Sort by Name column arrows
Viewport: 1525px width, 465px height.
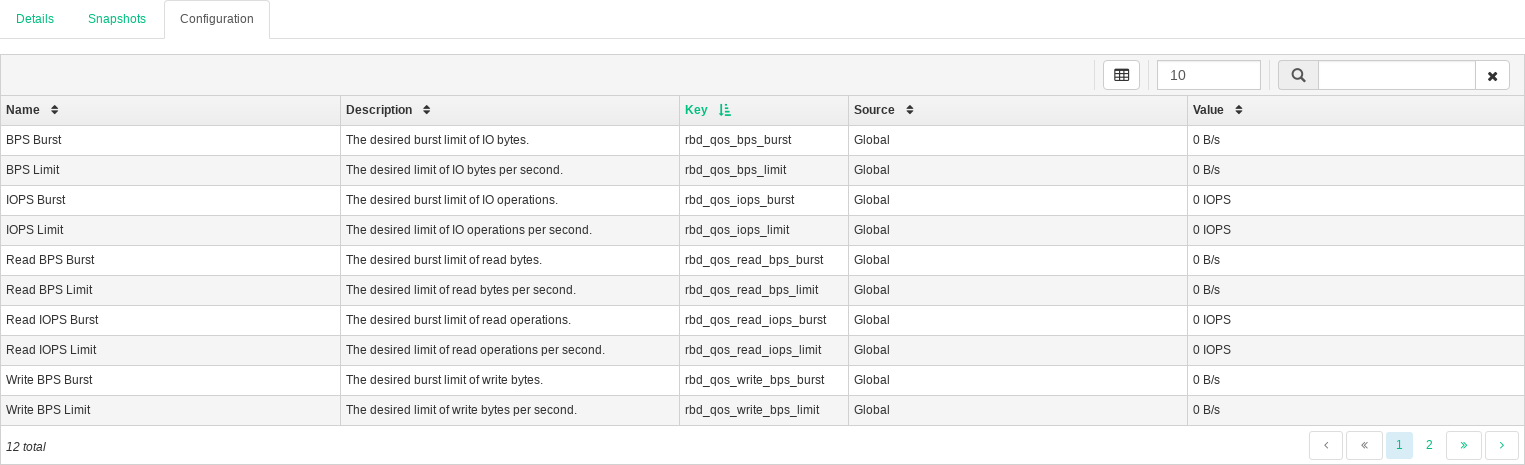pos(55,110)
